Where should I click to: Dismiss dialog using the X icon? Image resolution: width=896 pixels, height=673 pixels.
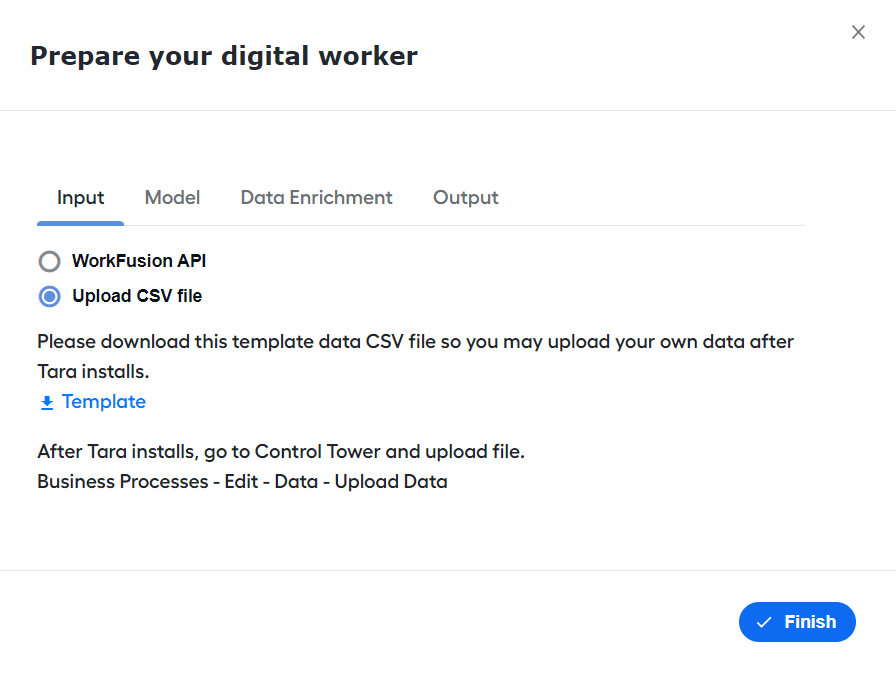click(858, 32)
